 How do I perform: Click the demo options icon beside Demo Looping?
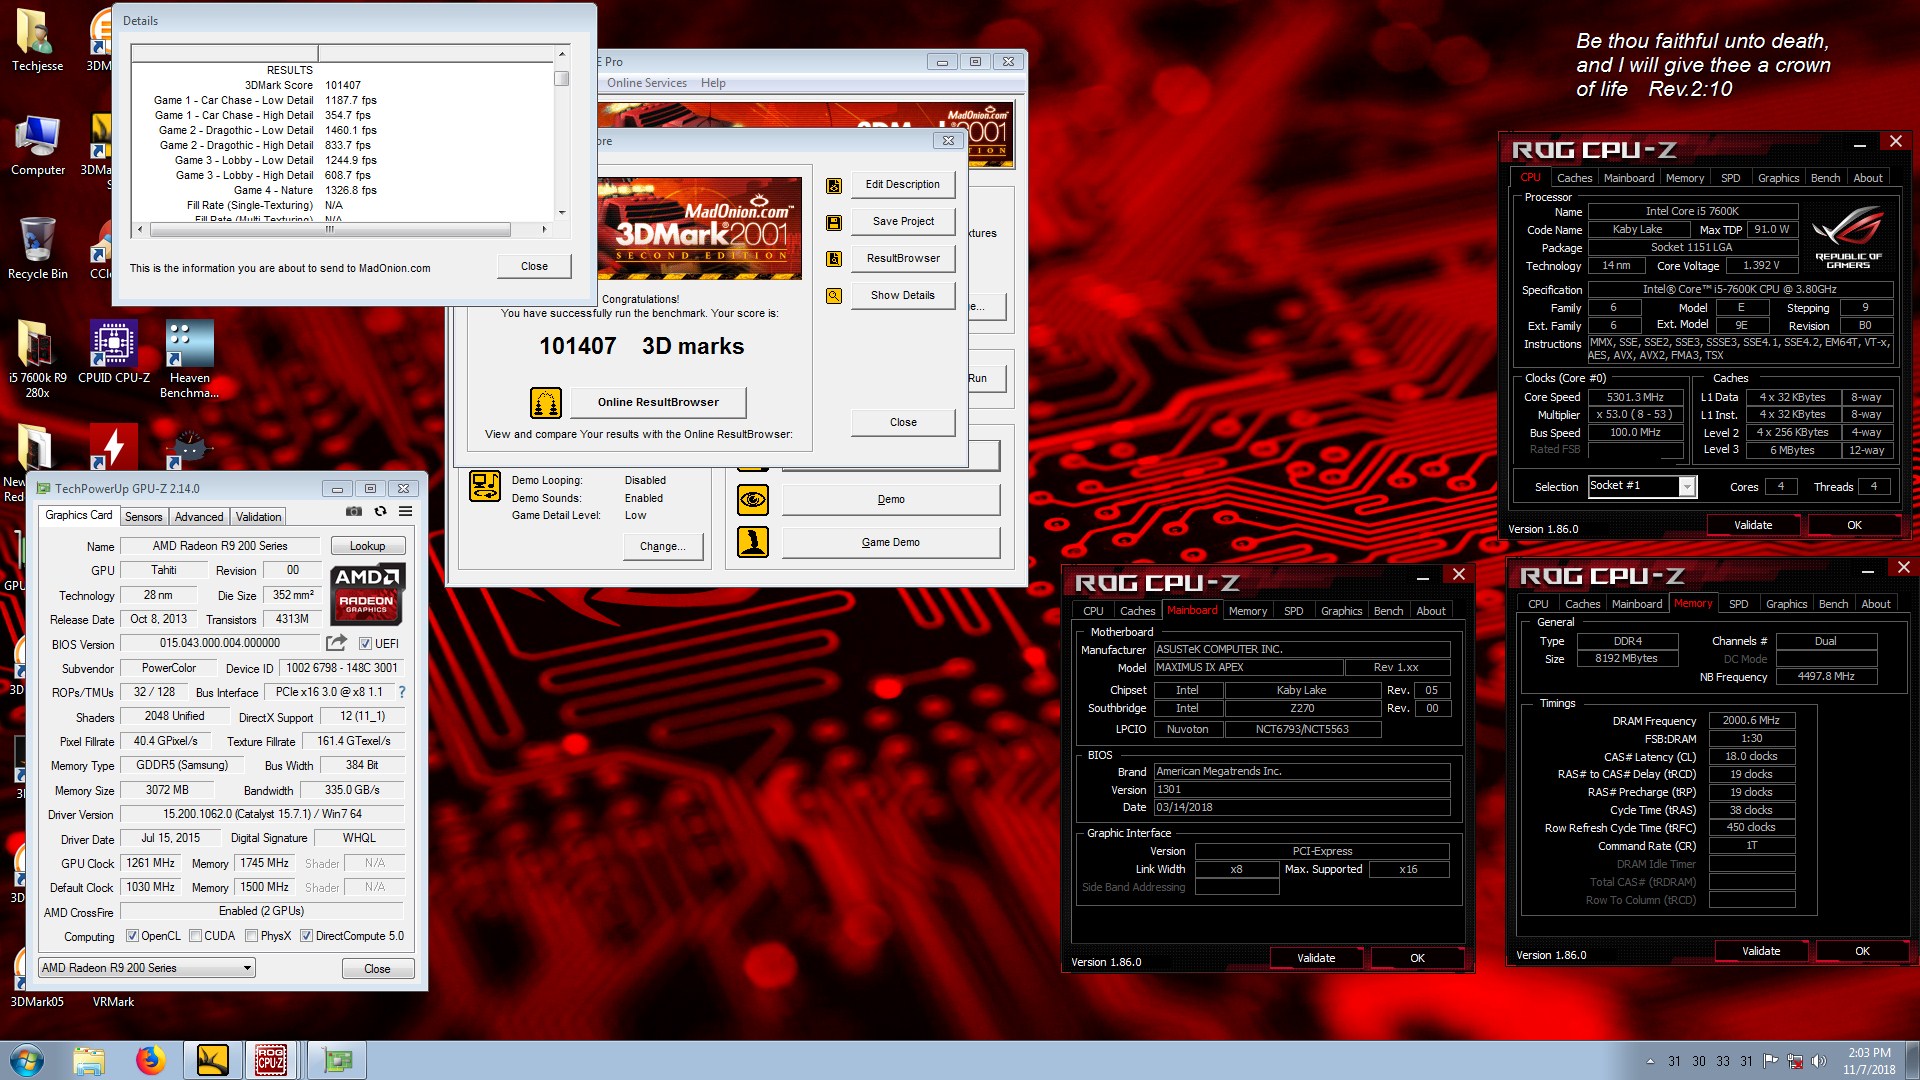[485, 487]
